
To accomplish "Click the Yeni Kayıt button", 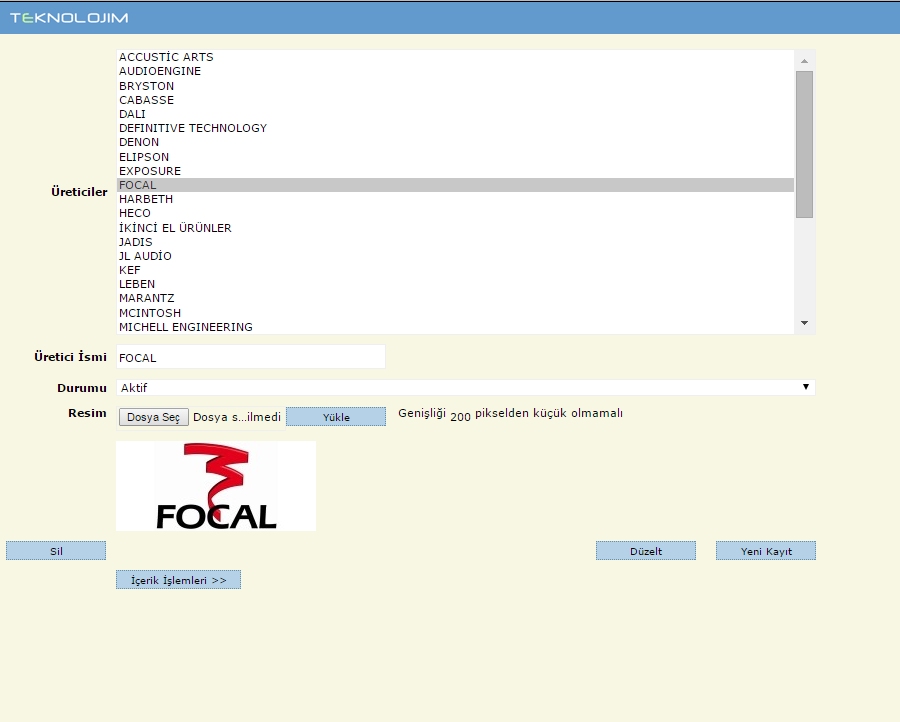I will [x=766, y=550].
